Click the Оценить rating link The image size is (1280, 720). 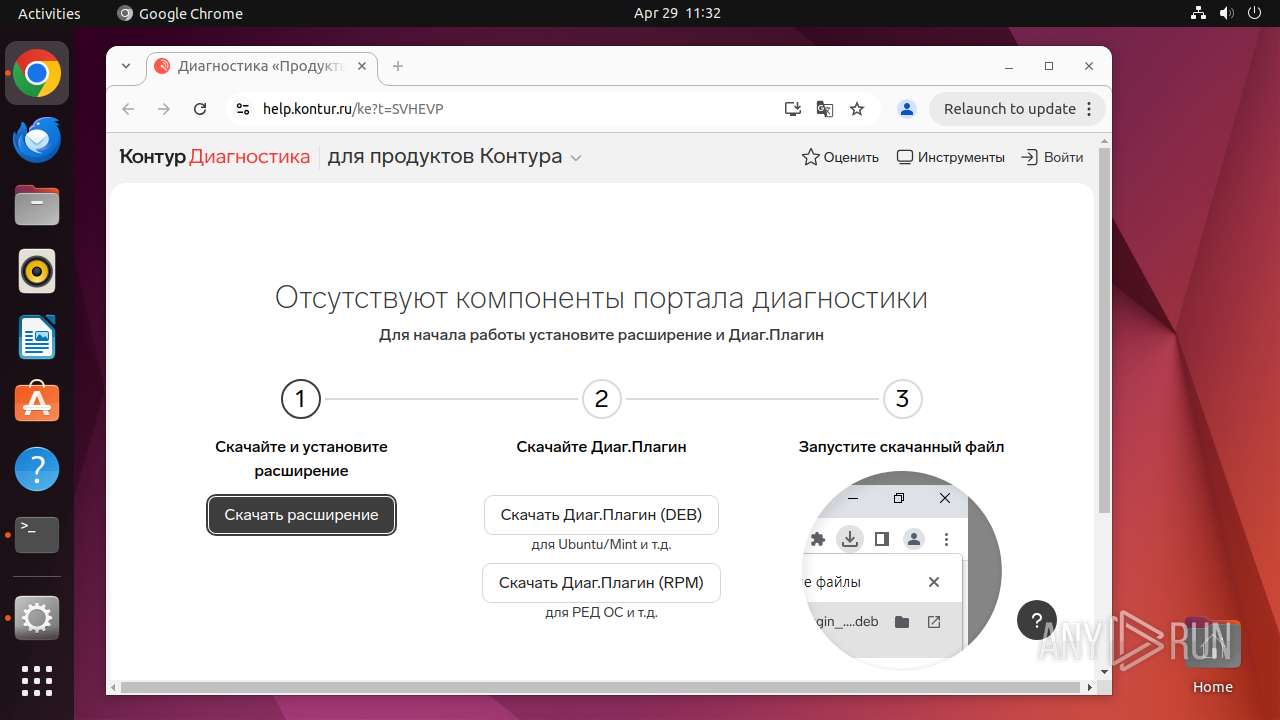(840, 157)
